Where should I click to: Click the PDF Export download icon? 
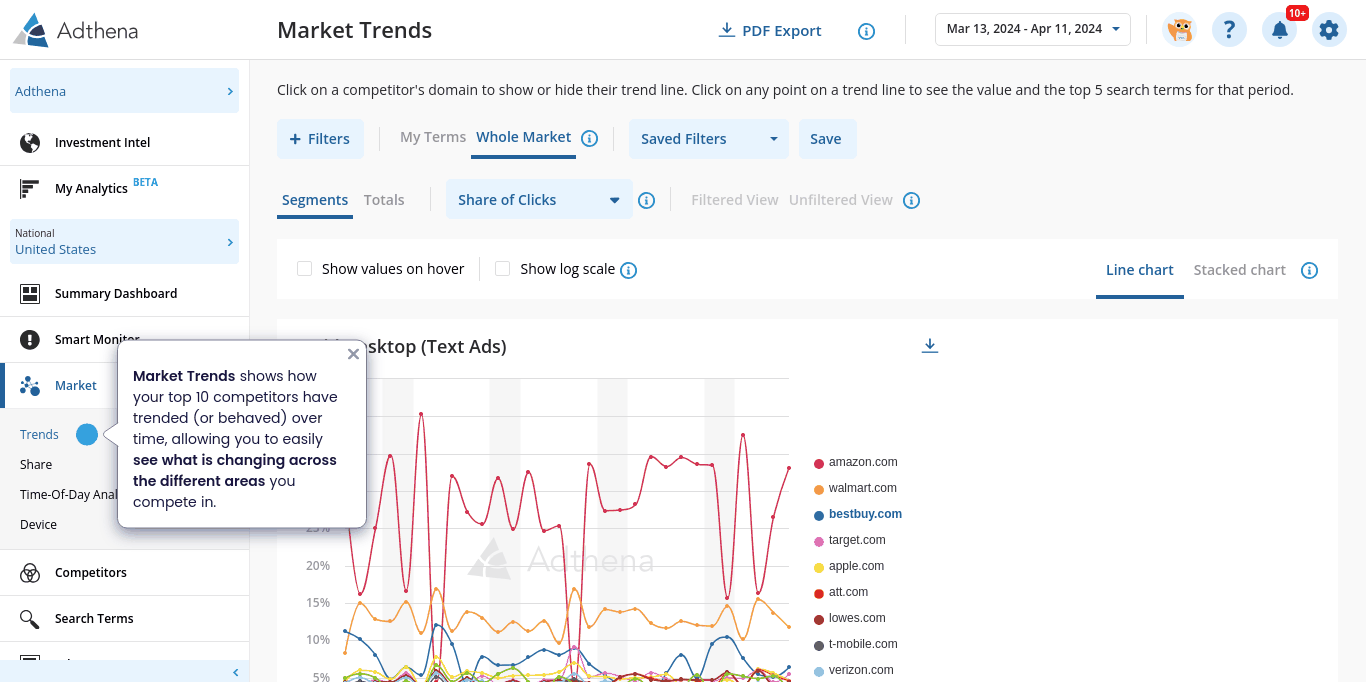[x=727, y=30]
